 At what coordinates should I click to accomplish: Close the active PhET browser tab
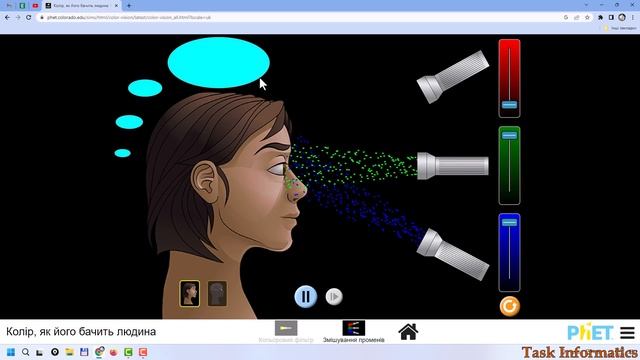(x=116, y=6)
